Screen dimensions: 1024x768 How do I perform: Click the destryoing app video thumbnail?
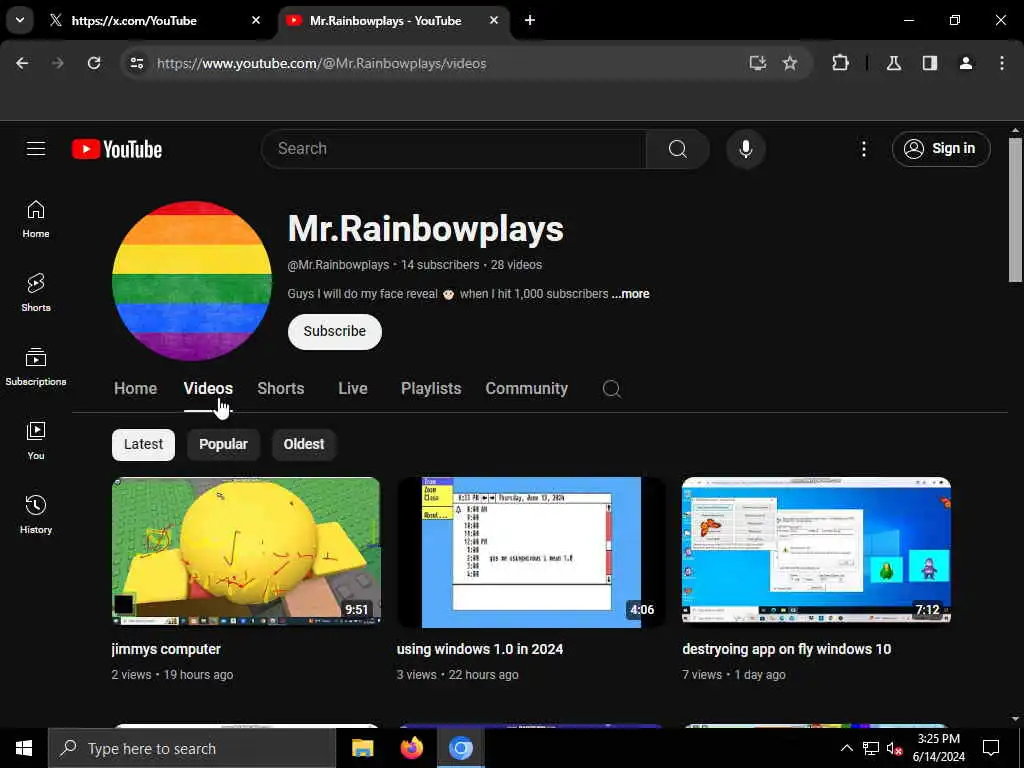pos(816,552)
